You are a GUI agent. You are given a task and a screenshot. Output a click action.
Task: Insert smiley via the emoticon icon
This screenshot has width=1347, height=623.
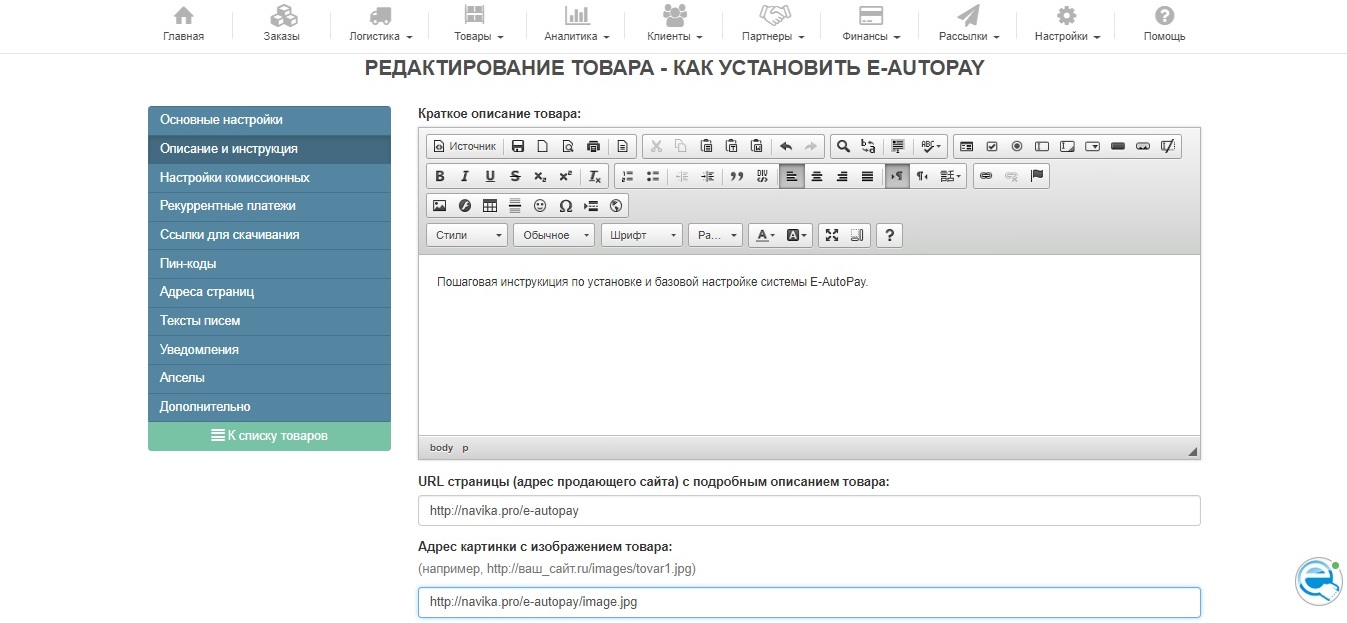(x=540, y=206)
